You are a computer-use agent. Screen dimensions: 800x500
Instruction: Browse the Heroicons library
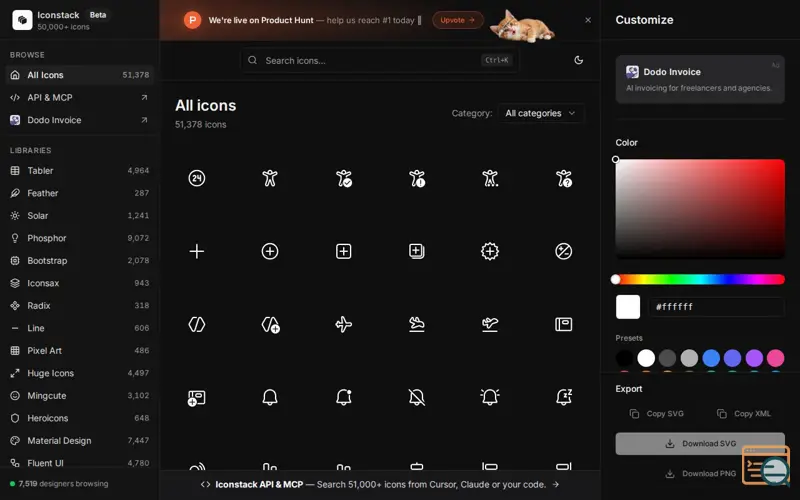click(80, 418)
